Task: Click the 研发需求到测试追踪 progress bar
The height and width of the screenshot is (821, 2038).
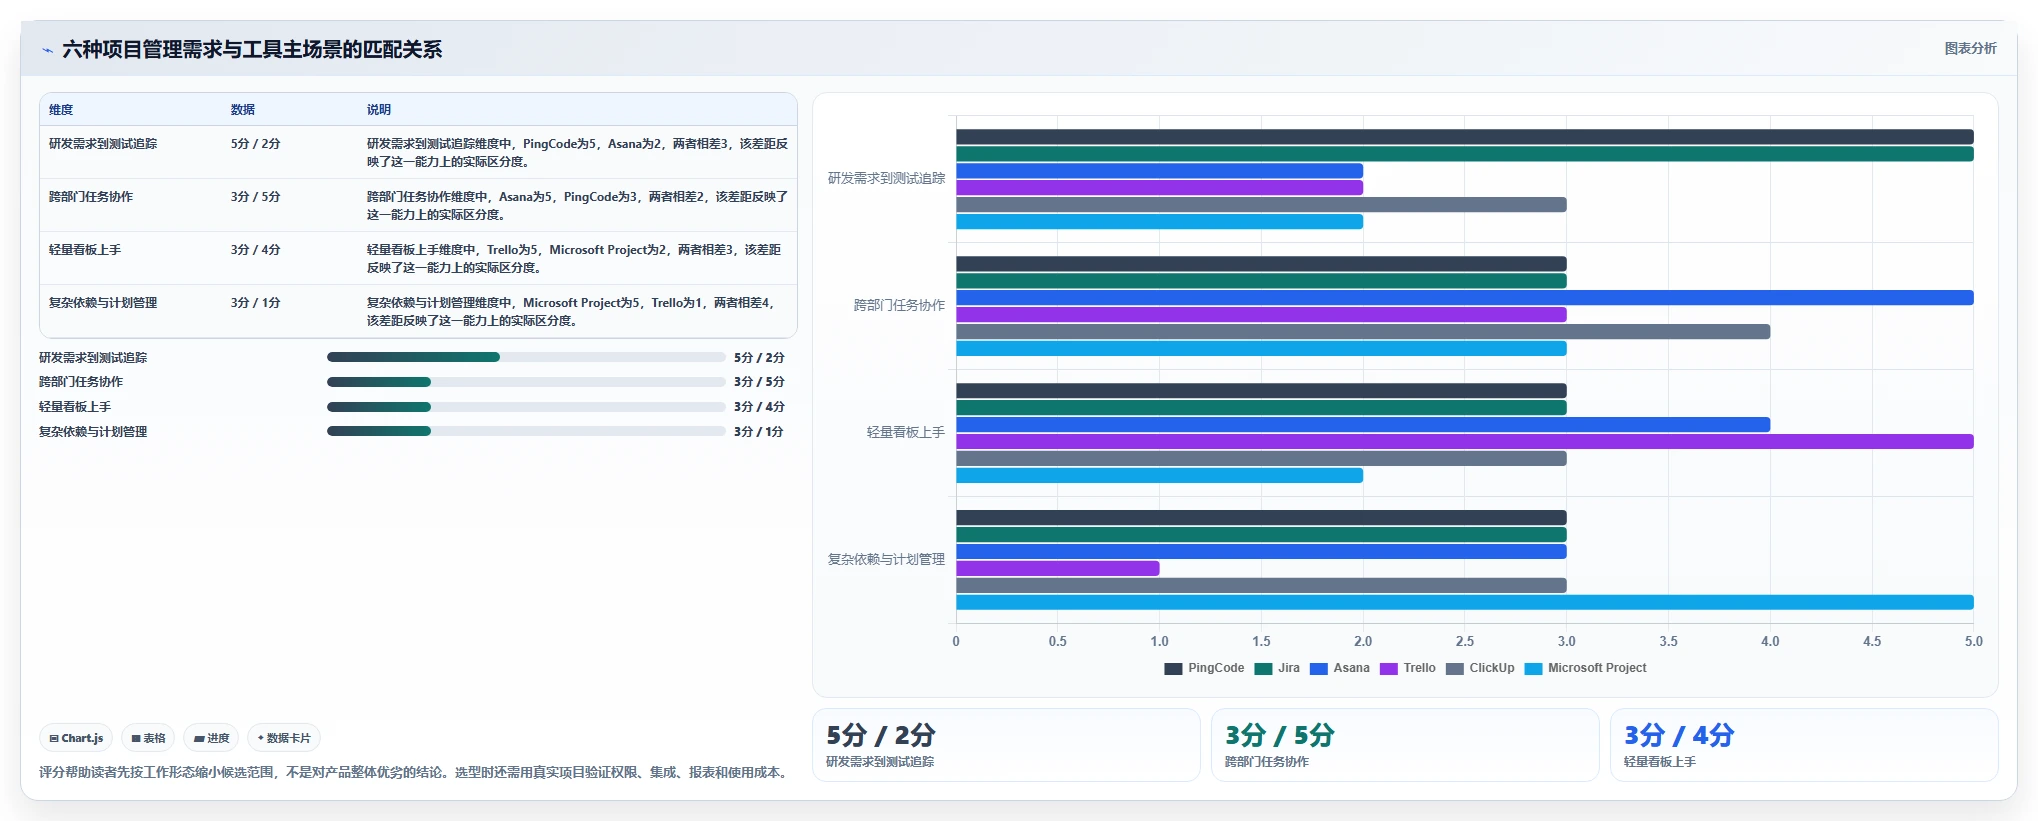Action: [526, 357]
